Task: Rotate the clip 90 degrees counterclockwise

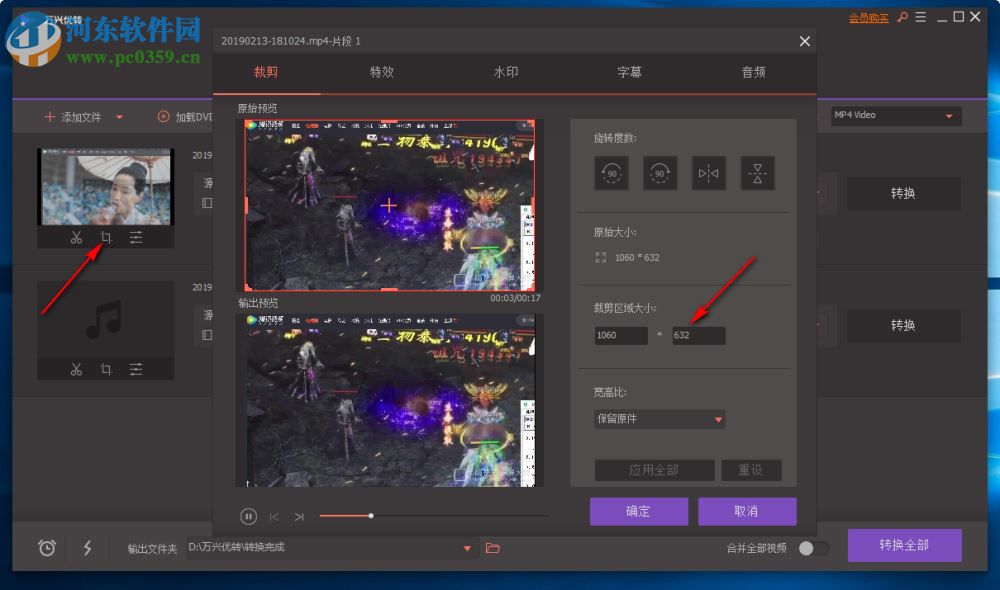Action: click(611, 172)
